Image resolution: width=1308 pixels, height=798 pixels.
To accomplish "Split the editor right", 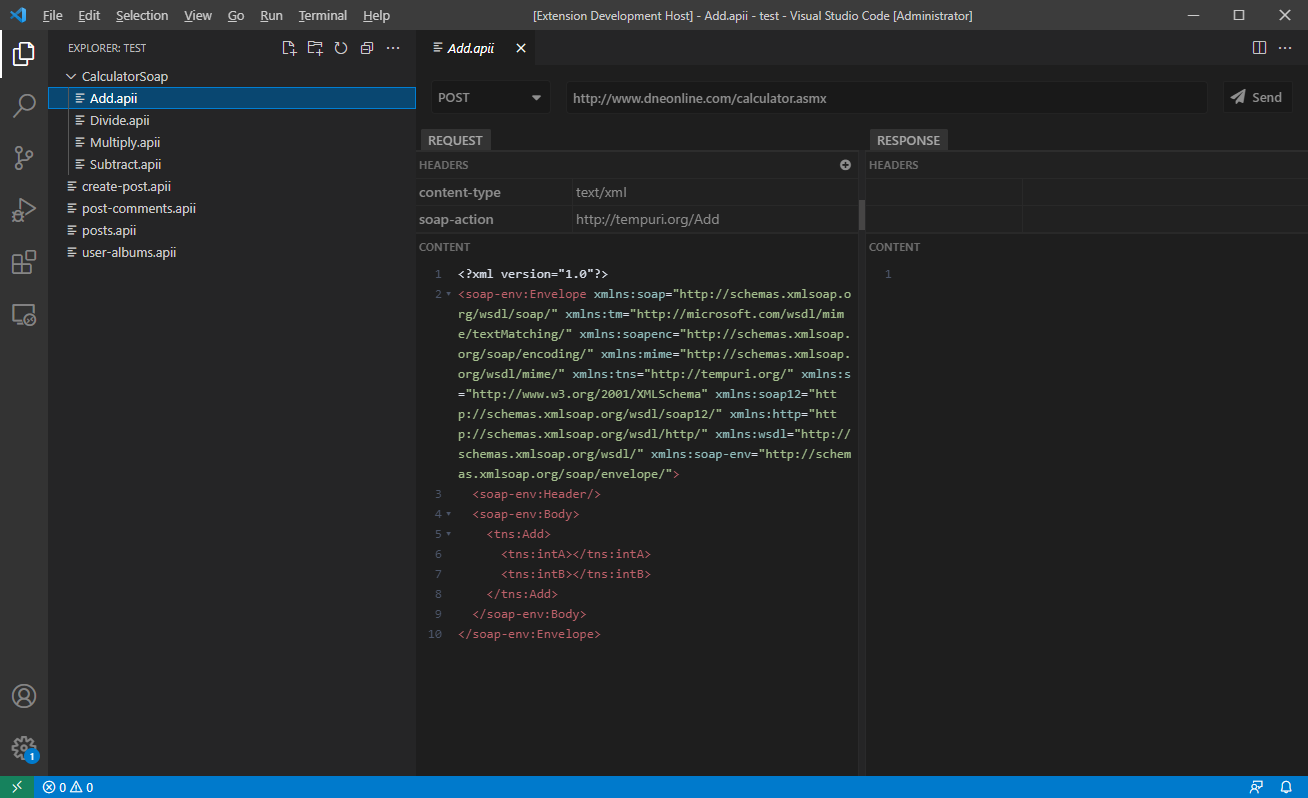I will pos(1260,47).
